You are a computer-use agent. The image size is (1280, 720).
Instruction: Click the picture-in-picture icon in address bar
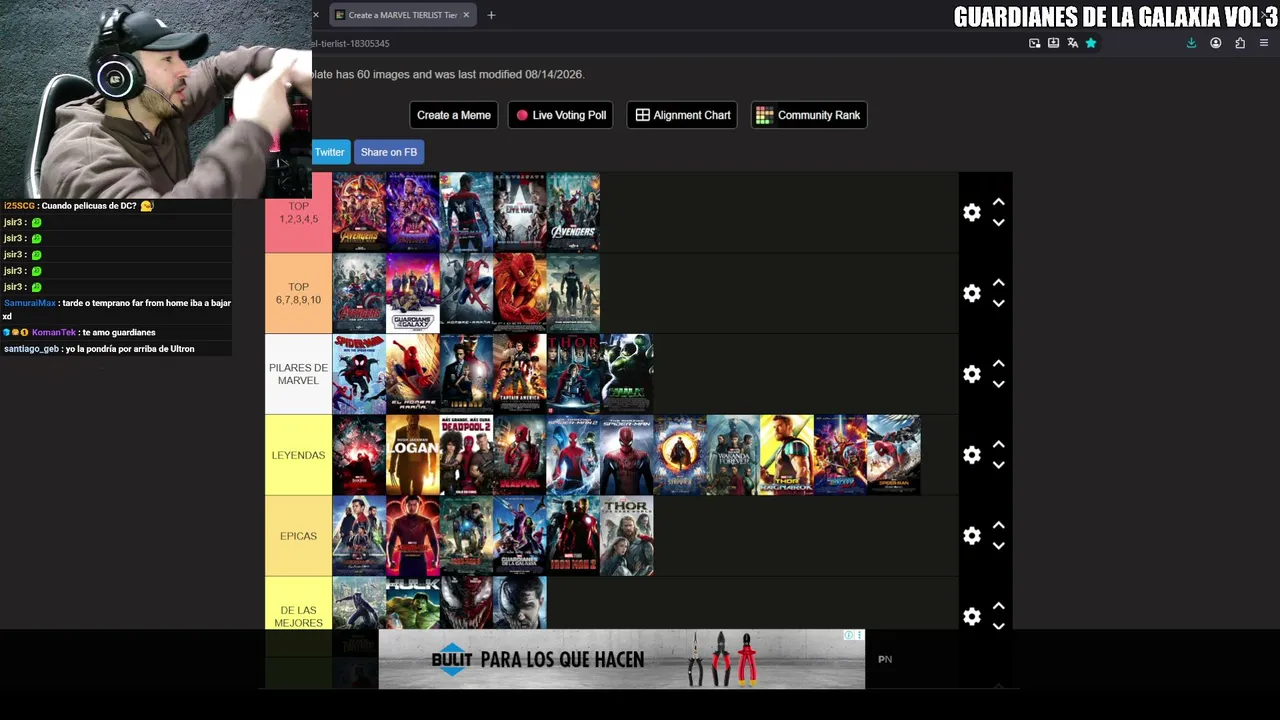[1035, 43]
